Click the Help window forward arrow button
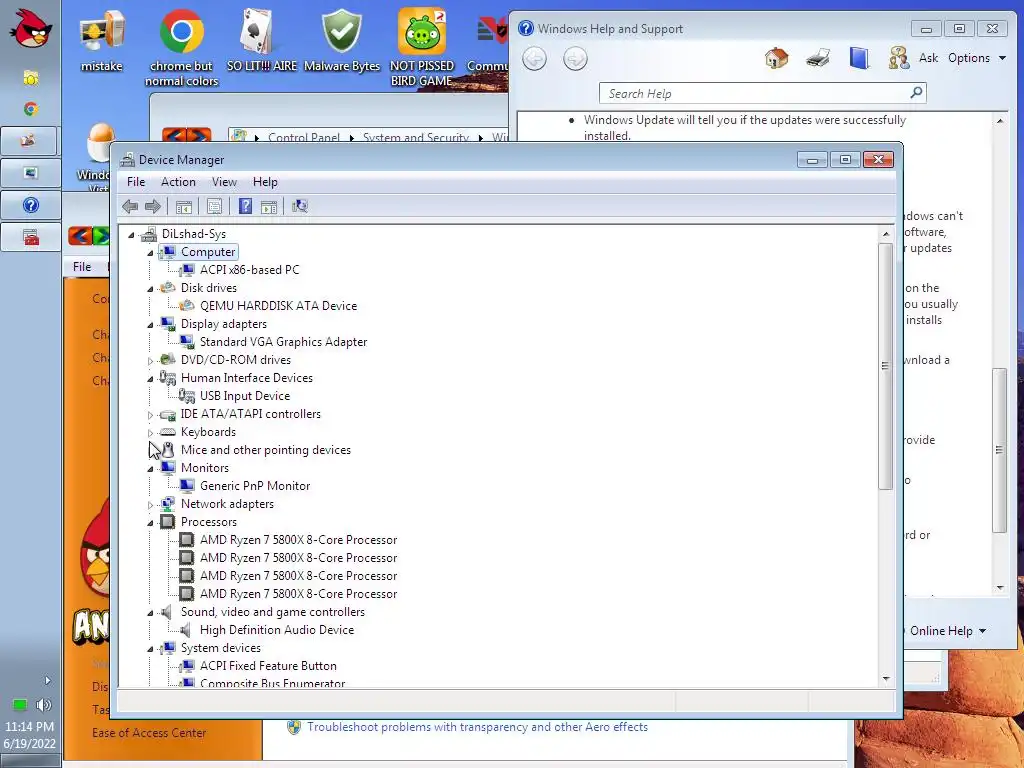 tap(575, 59)
